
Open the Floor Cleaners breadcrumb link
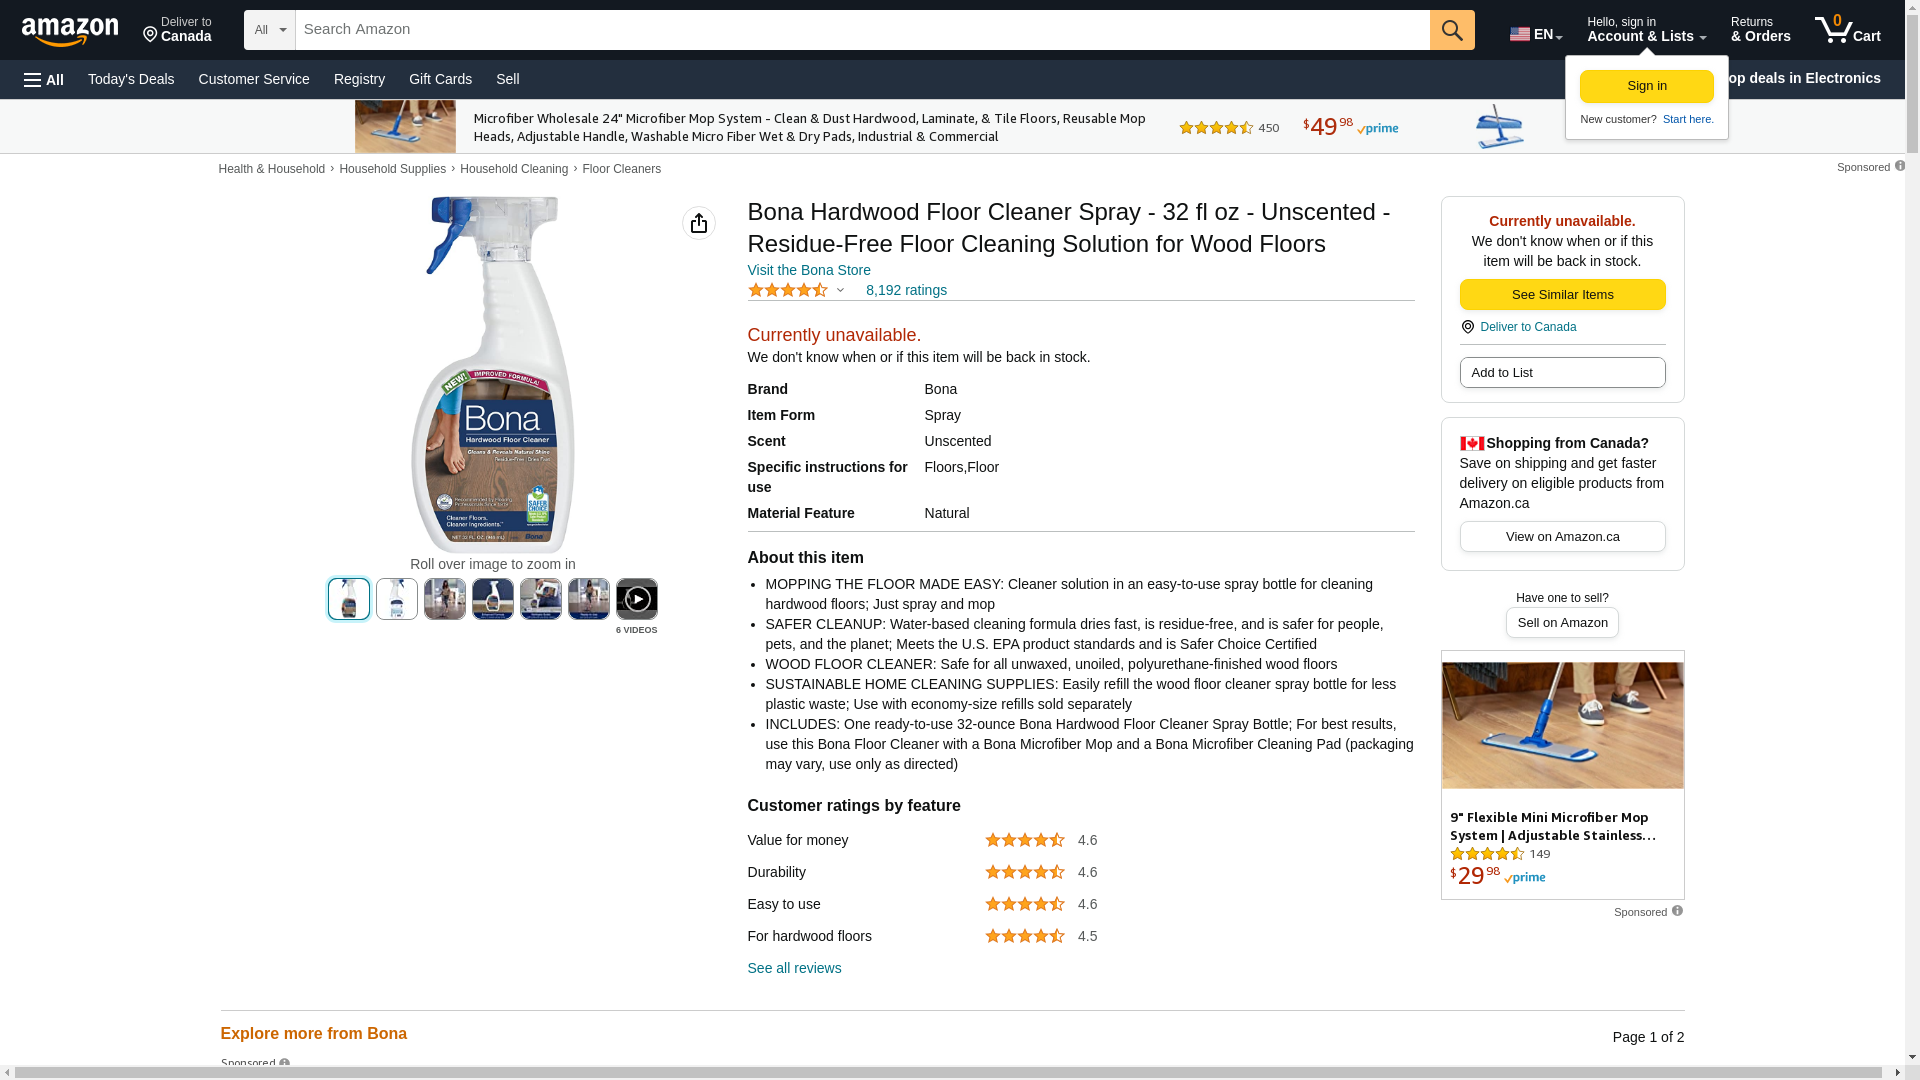(x=621, y=169)
